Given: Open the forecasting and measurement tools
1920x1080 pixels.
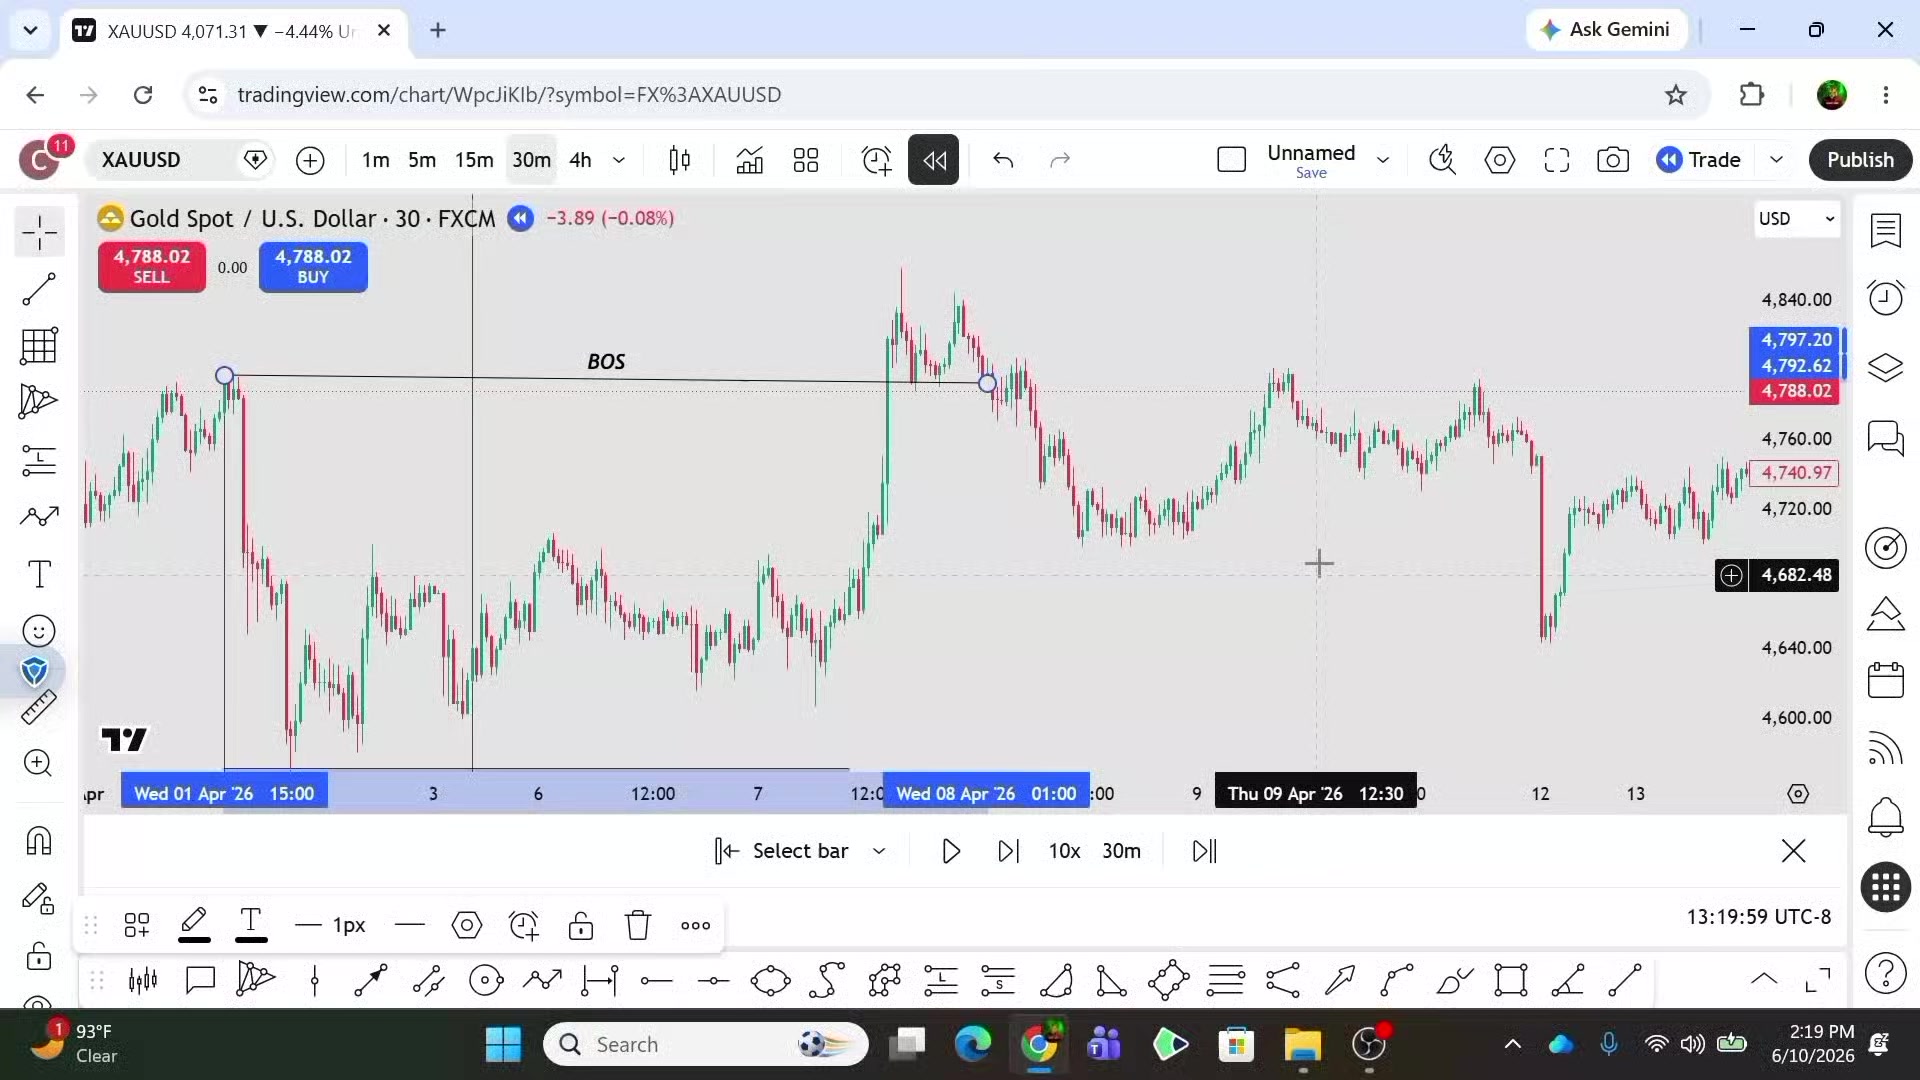Looking at the screenshot, I should pyautogui.click(x=39, y=460).
